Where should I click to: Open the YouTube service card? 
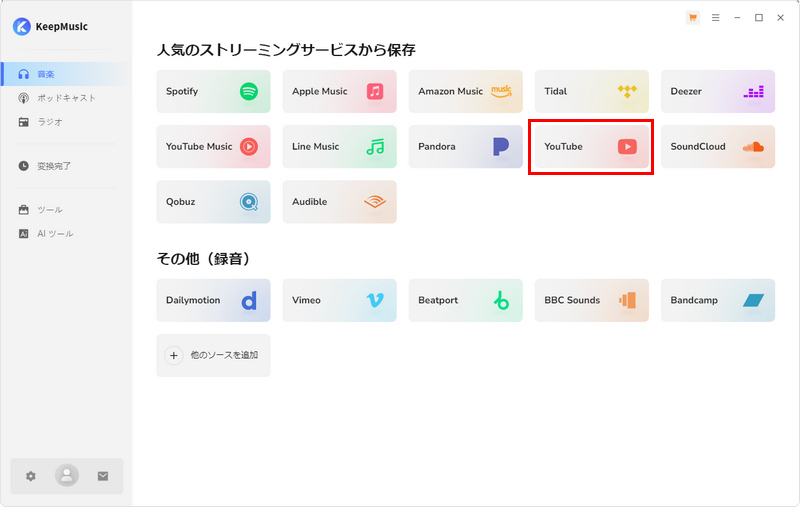coord(592,146)
